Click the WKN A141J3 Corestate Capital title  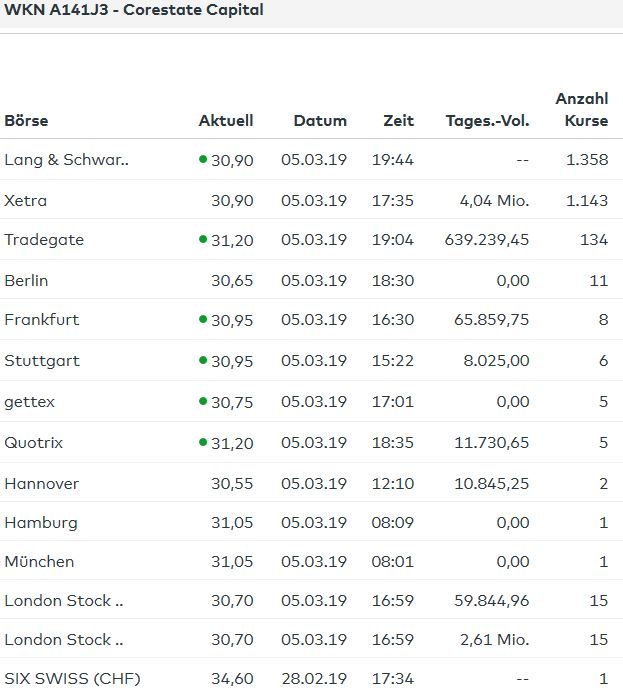134,10
